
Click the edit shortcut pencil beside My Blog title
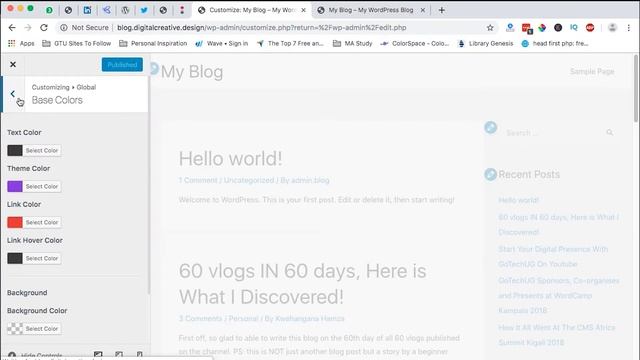154,68
